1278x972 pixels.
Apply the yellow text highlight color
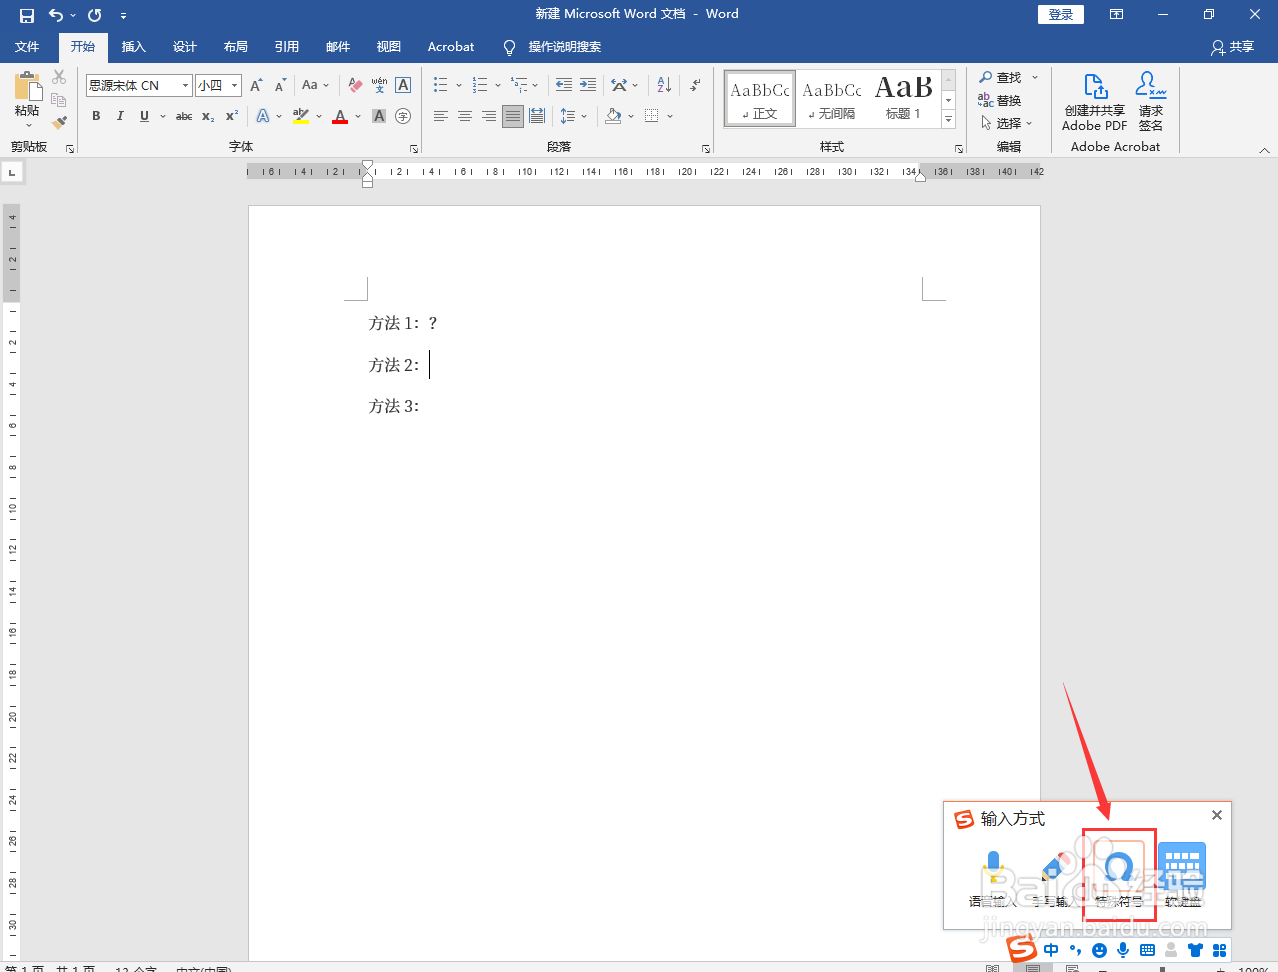point(301,116)
